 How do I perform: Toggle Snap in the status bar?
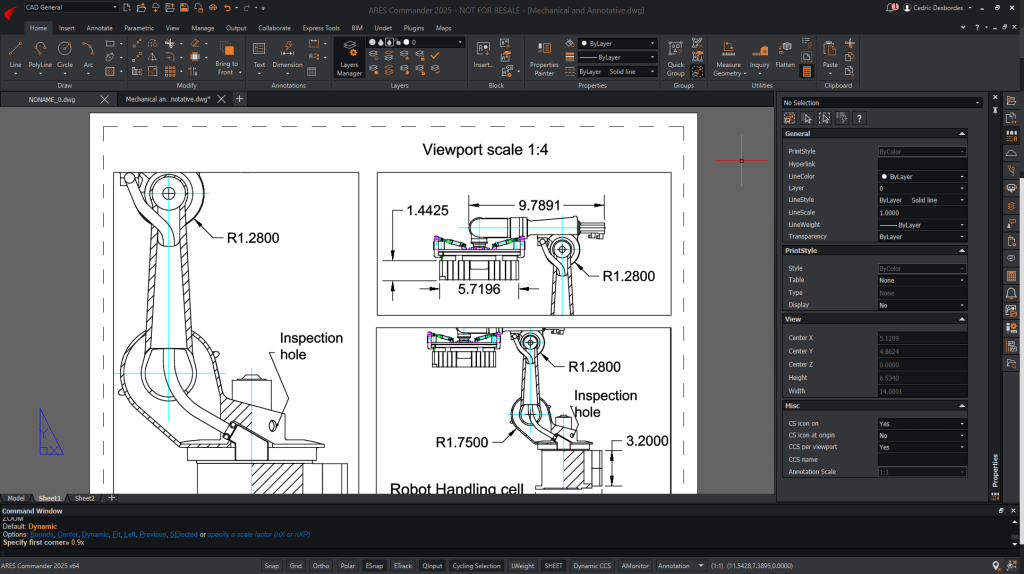272,566
